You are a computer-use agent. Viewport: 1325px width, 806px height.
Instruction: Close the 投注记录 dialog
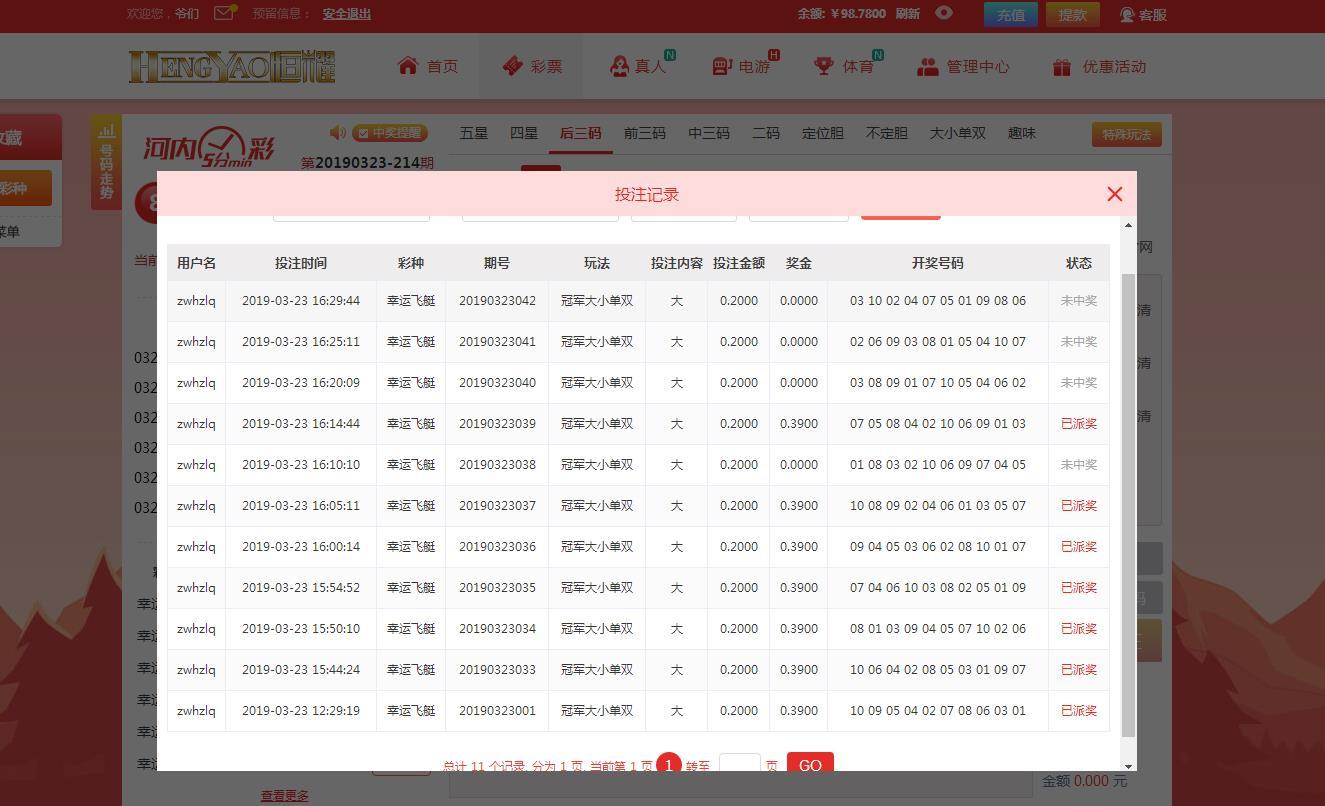pos(1115,194)
